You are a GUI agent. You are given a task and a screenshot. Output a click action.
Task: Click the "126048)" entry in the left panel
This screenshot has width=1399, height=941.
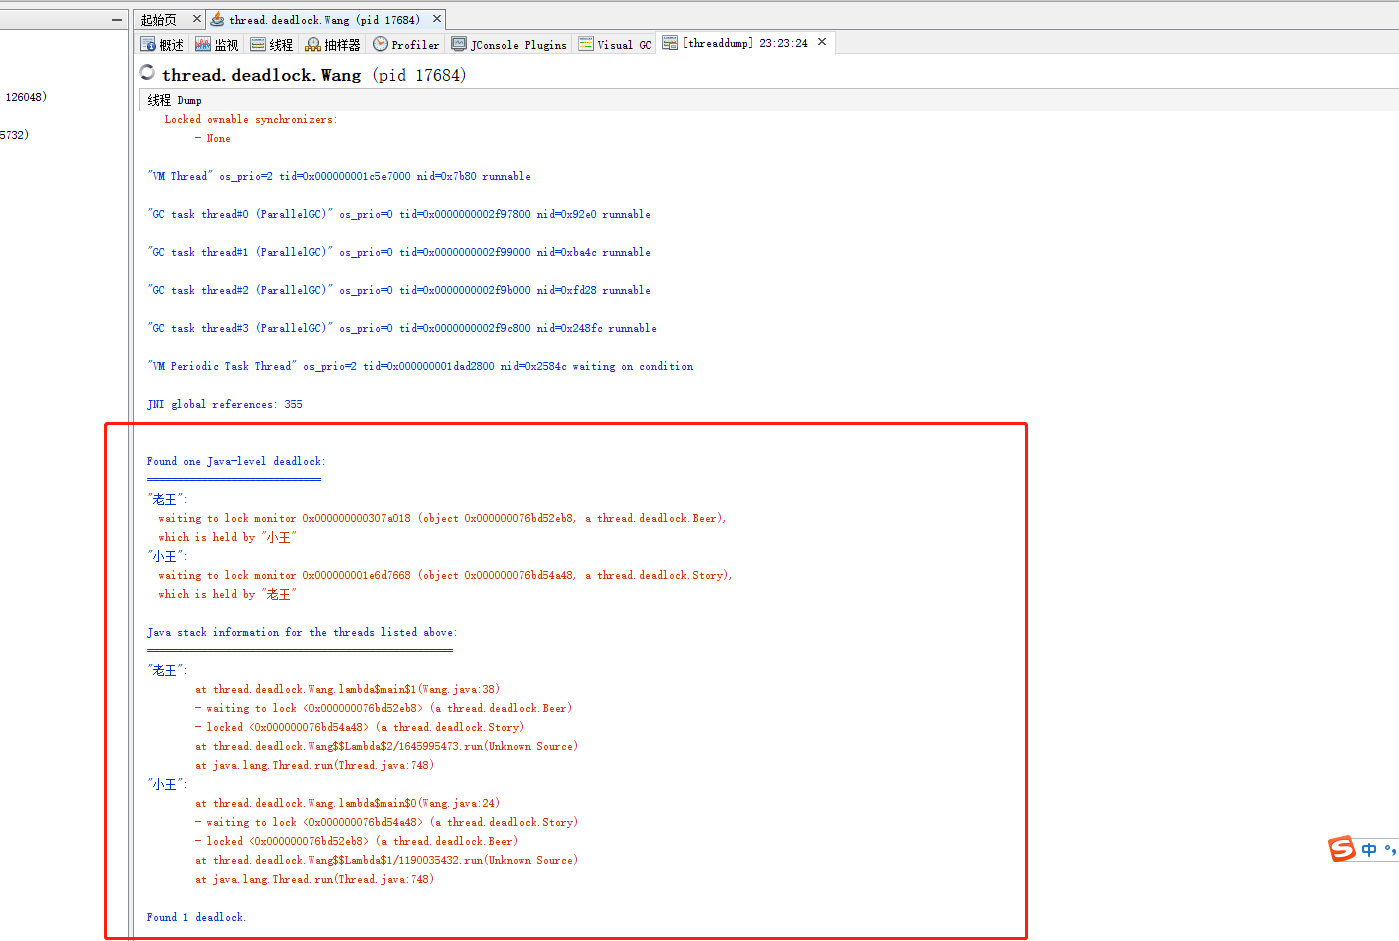click(26, 97)
